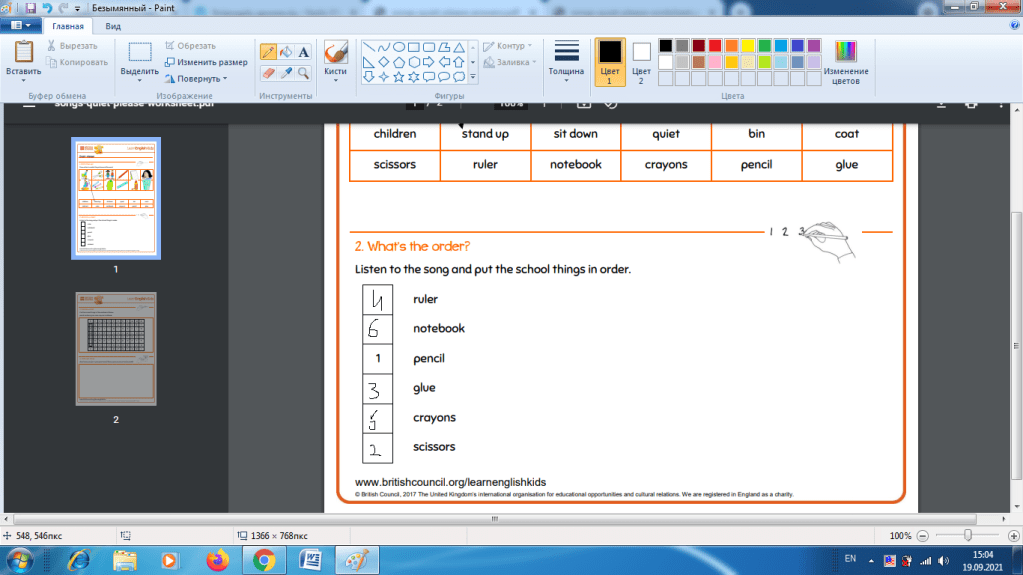Pick the red color swatch in palette

[715, 46]
